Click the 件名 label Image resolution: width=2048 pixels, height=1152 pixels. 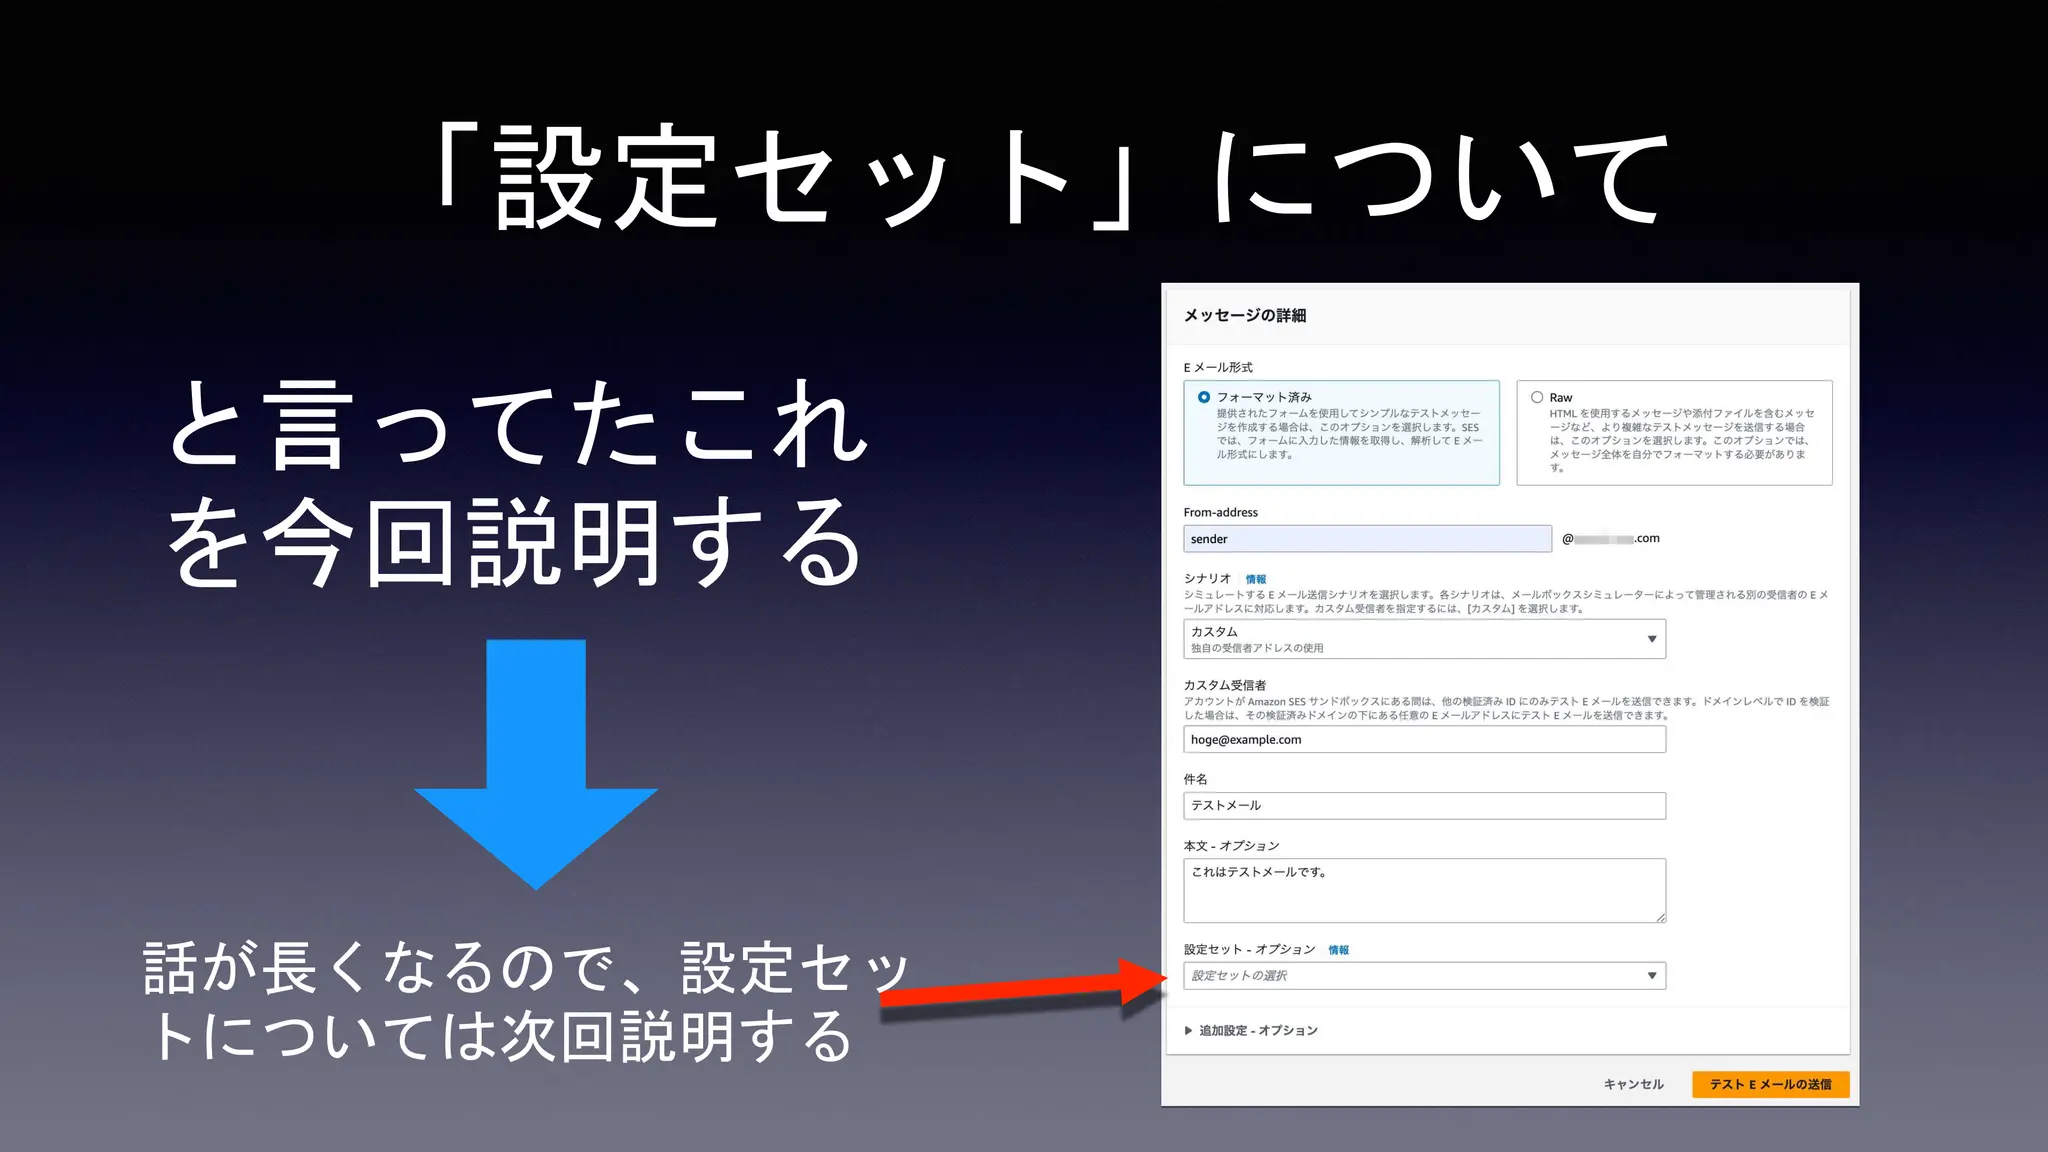click(x=1195, y=779)
